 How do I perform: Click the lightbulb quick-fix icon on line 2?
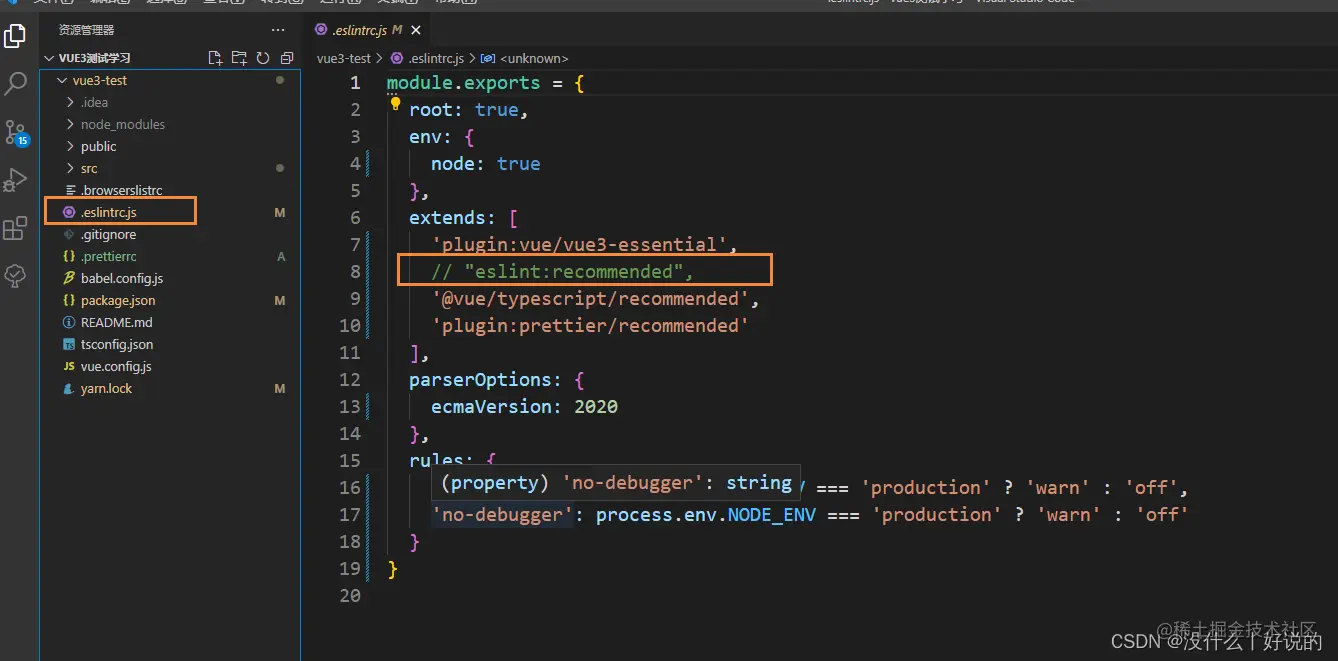coord(395,104)
